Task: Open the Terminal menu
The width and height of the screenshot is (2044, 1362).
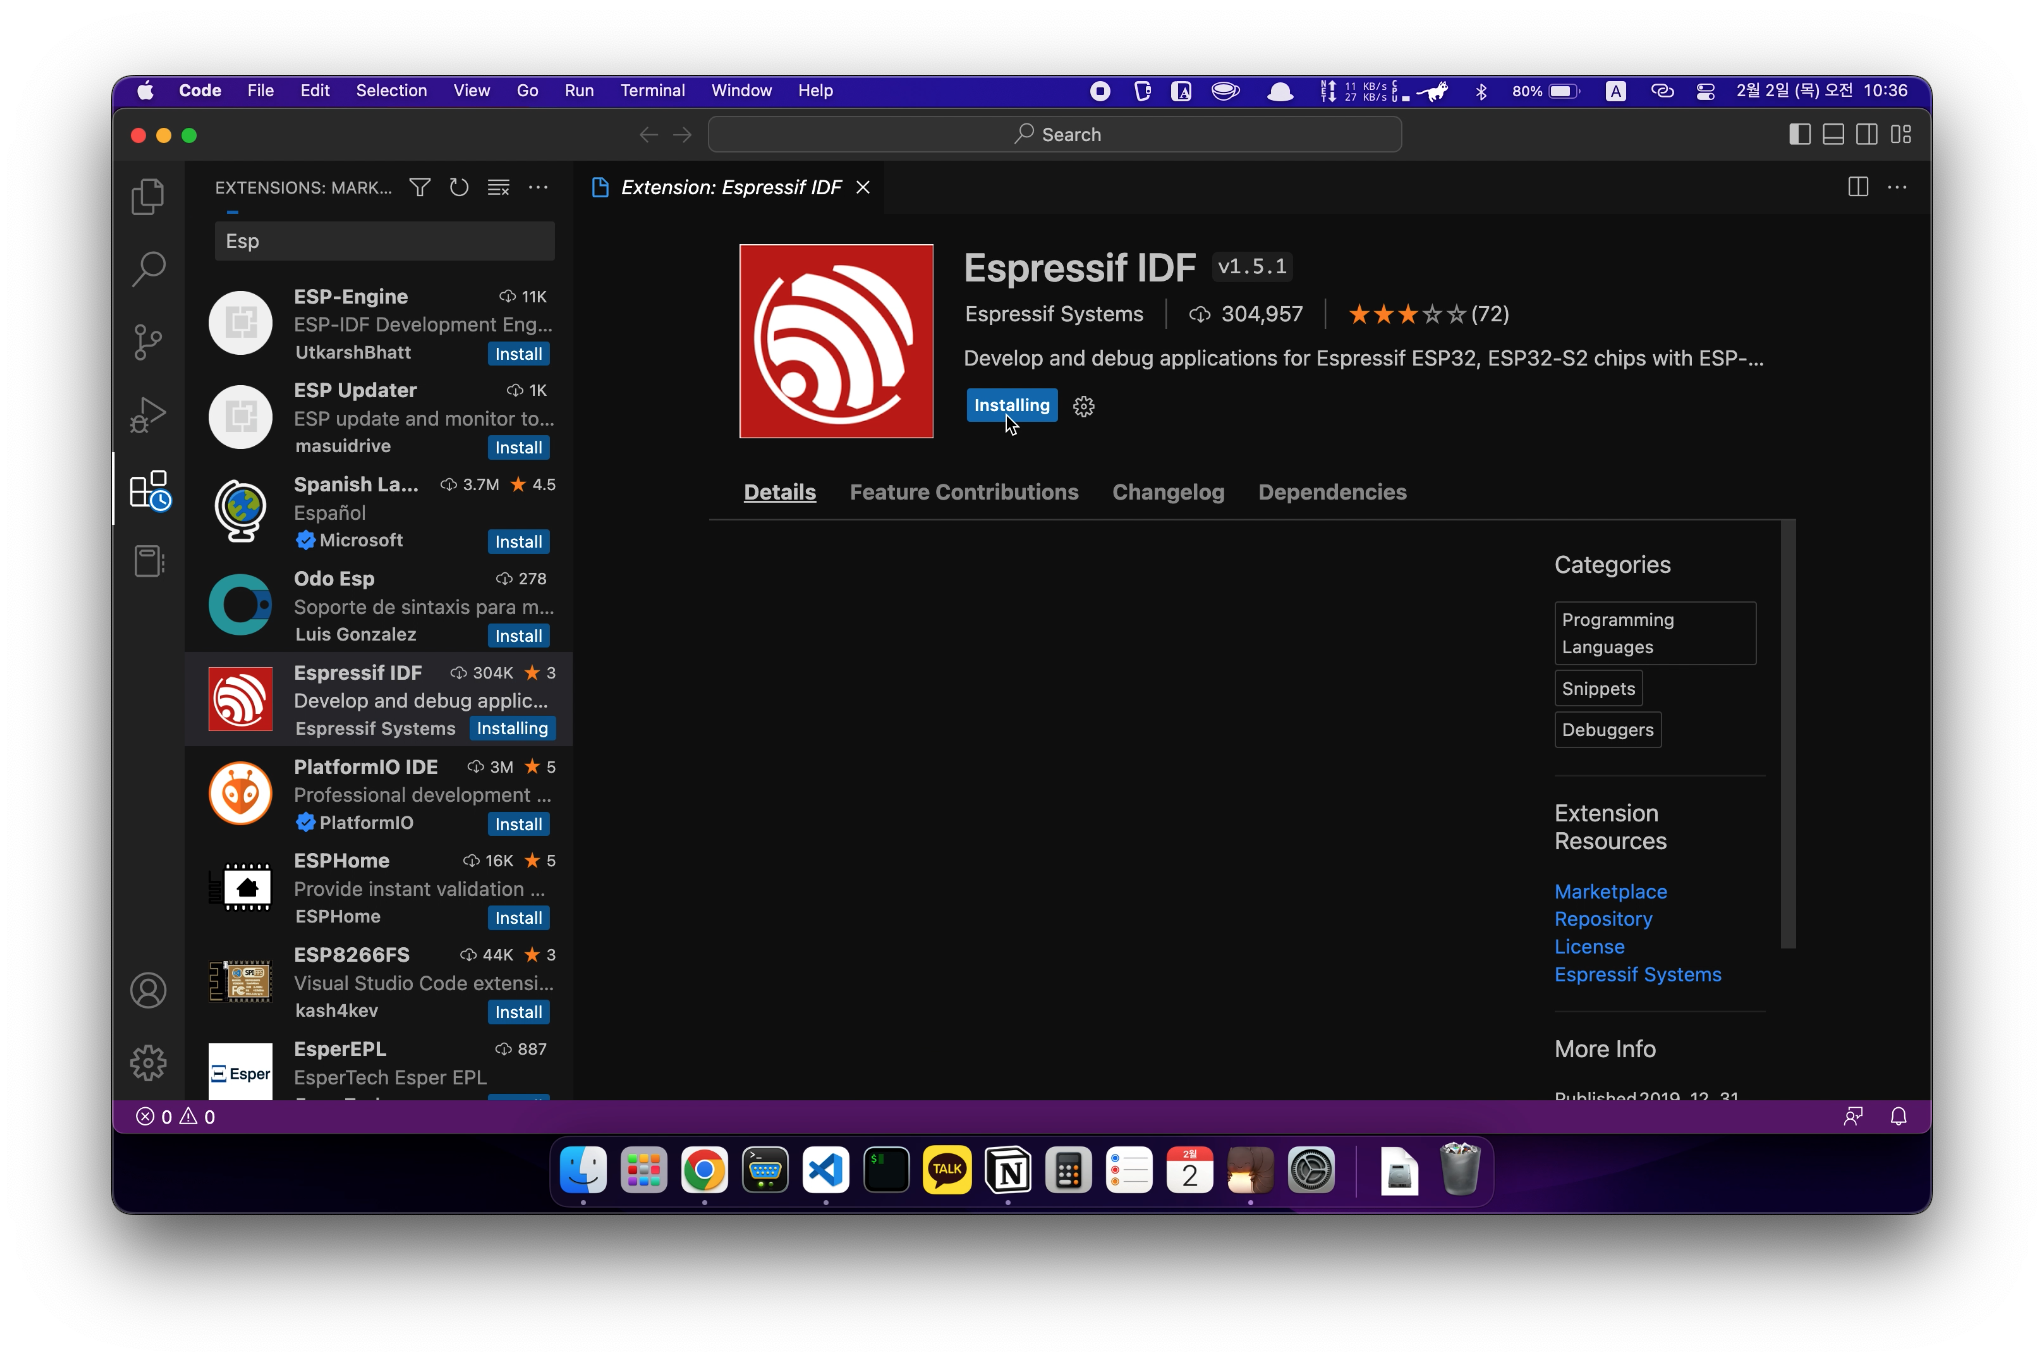Action: [x=652, y=91]
